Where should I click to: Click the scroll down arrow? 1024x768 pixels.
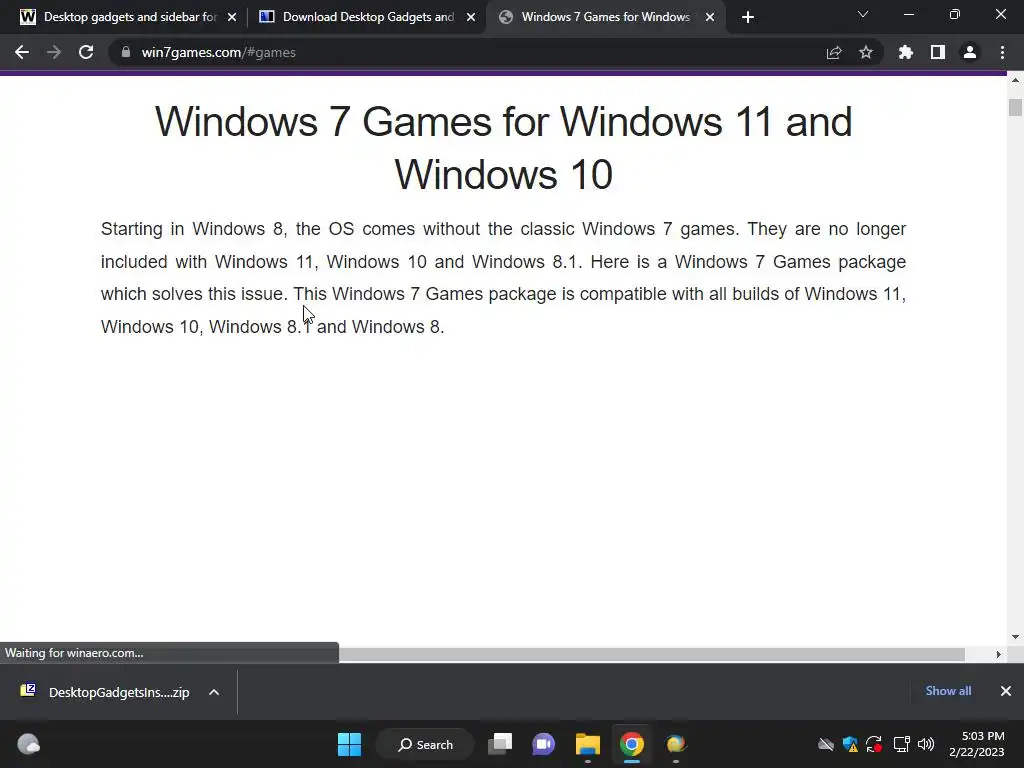coord(1015,637)
